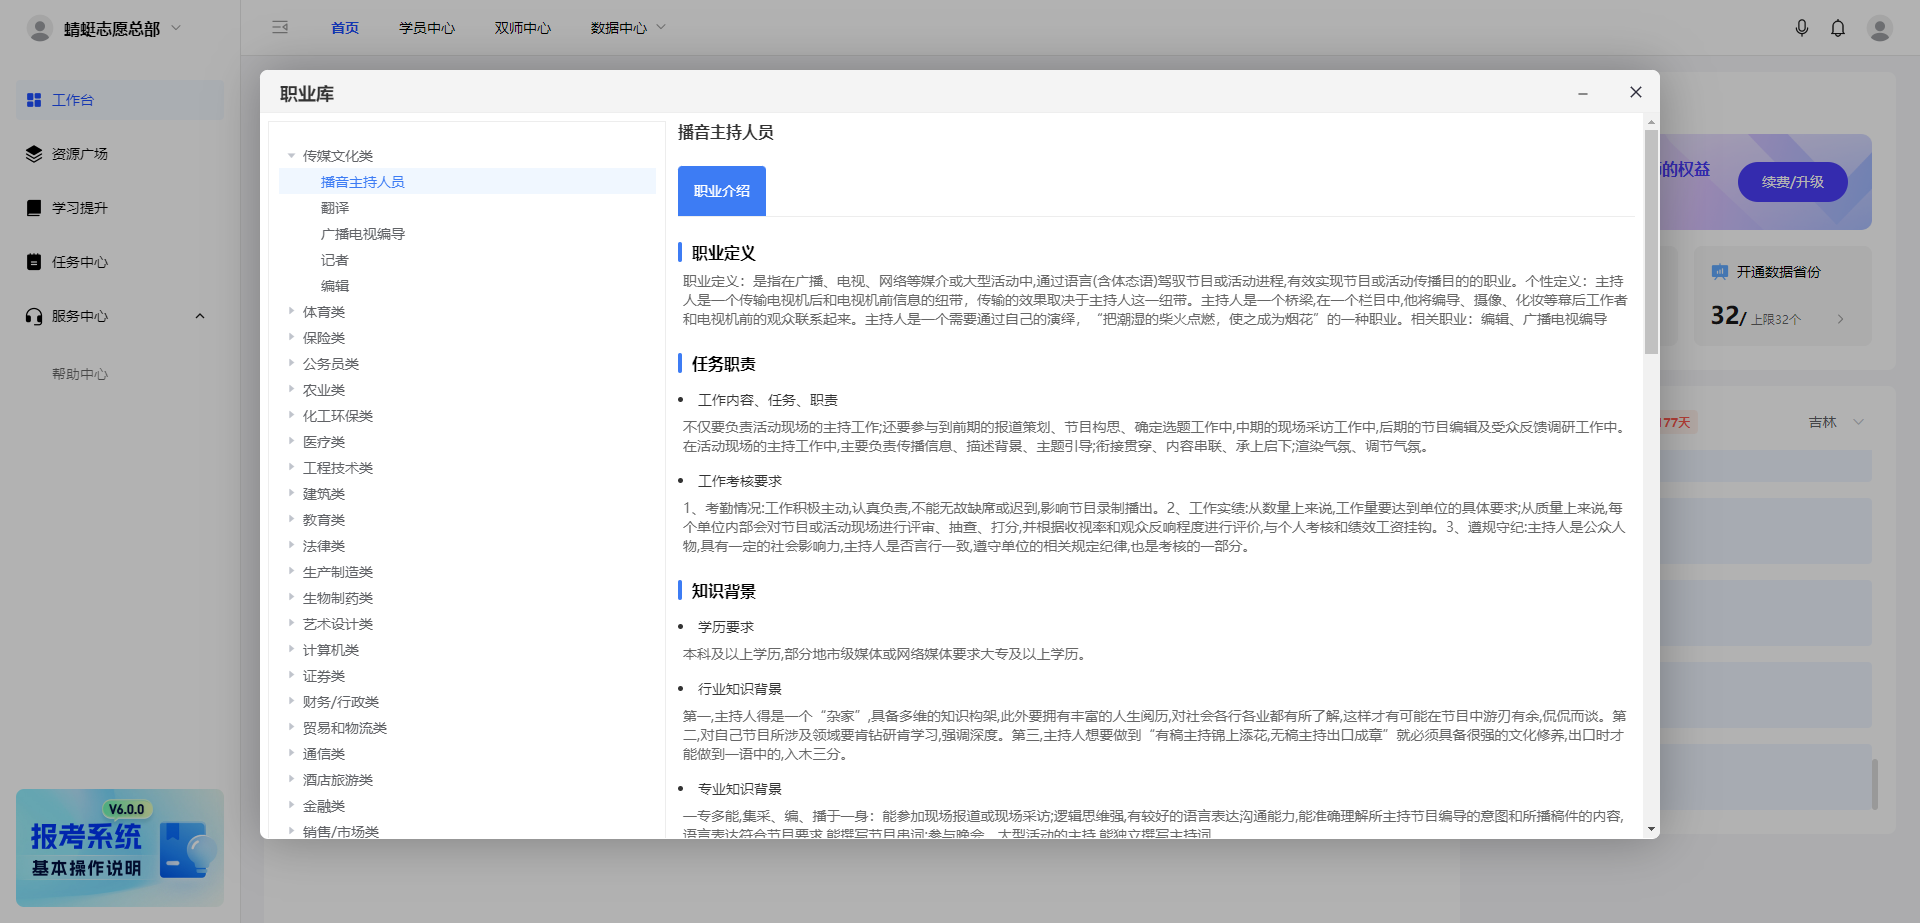This screenshot has width=1920, height=923.
Task: Click the 开通数据省份 chart icon
Action: [x=1718, y=271]
